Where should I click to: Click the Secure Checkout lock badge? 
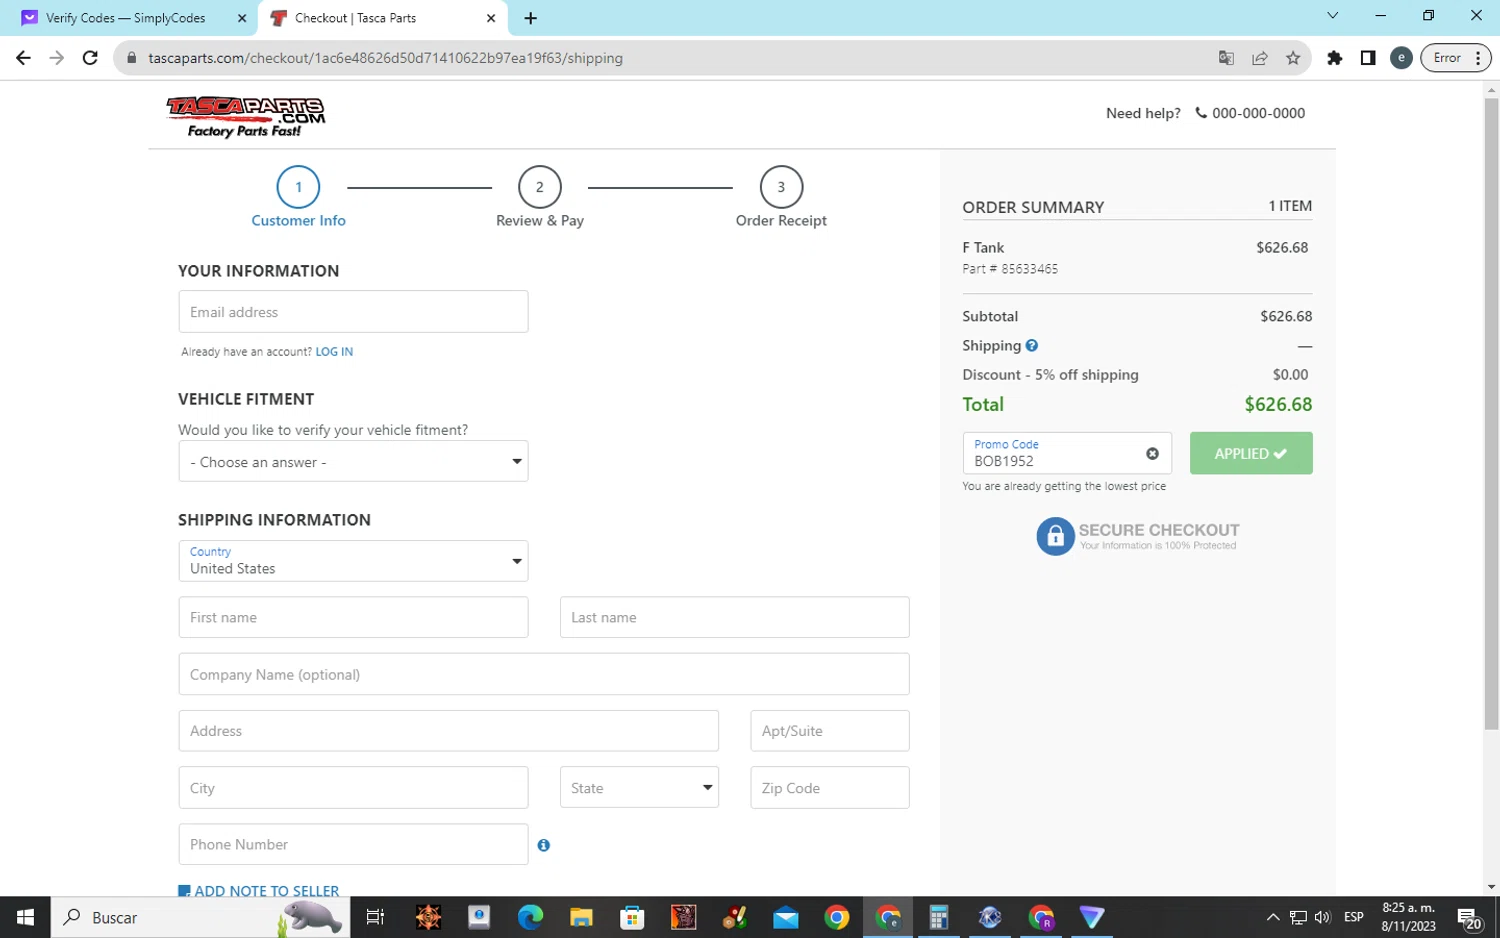[1138, 536]
